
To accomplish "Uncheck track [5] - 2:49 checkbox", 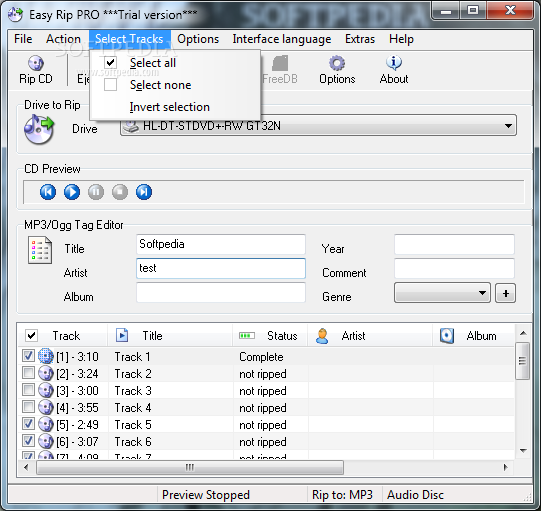I will (28, 423).
